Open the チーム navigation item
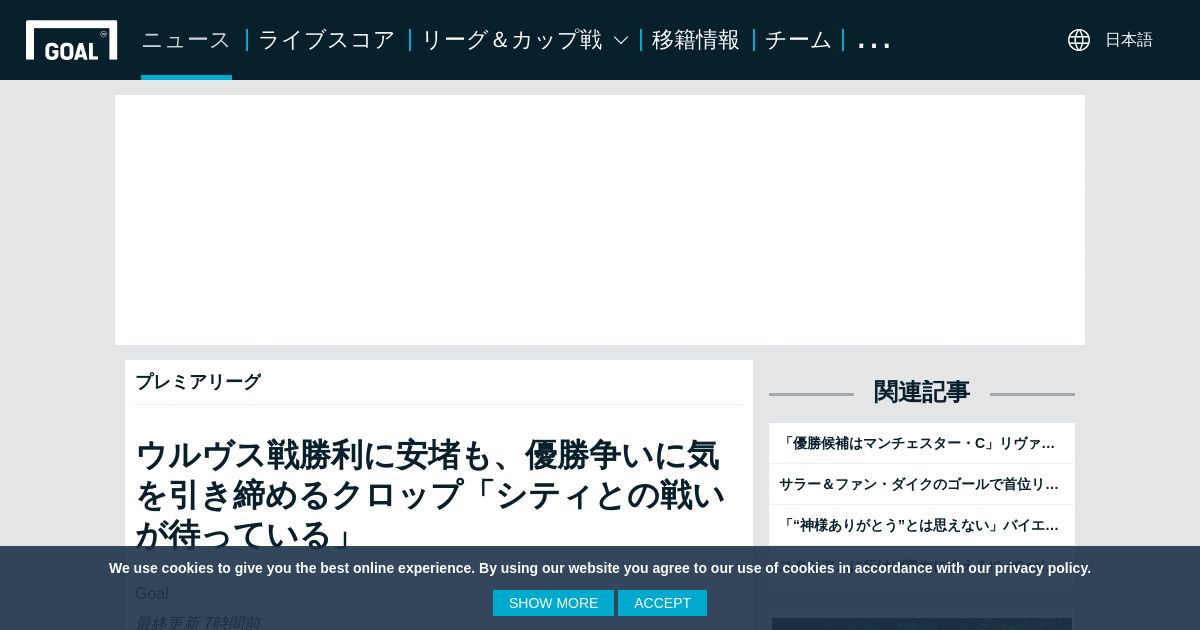The width and height of the screenshot is (1200, 630). [x=798, y=40]
